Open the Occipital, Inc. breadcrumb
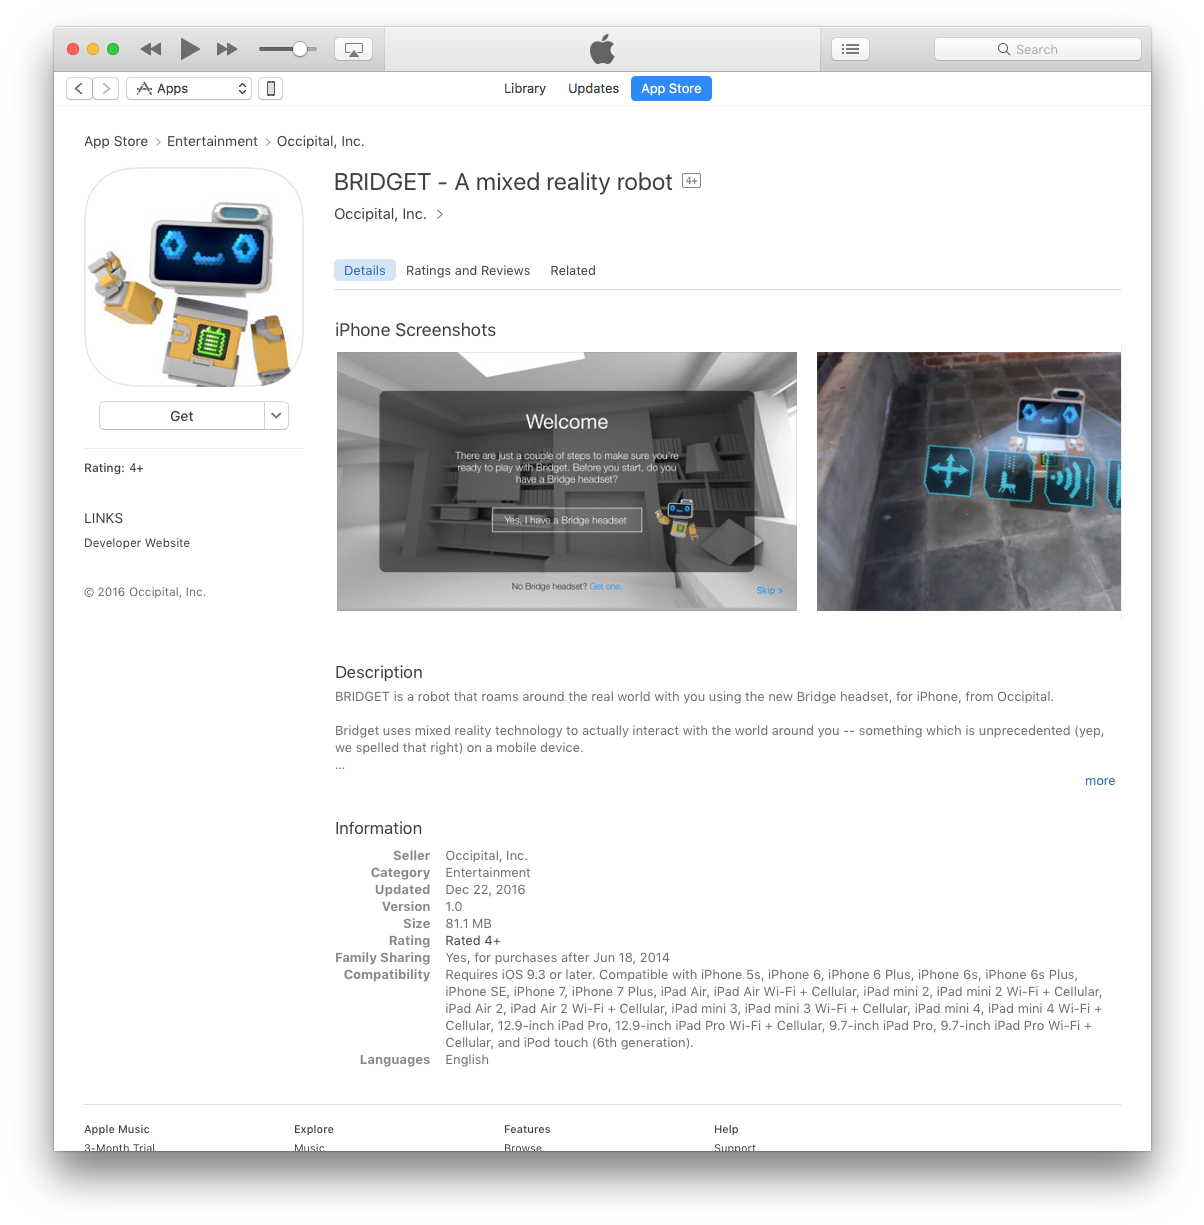This screenshot has width=1204, height=1225. click(320, 142)
